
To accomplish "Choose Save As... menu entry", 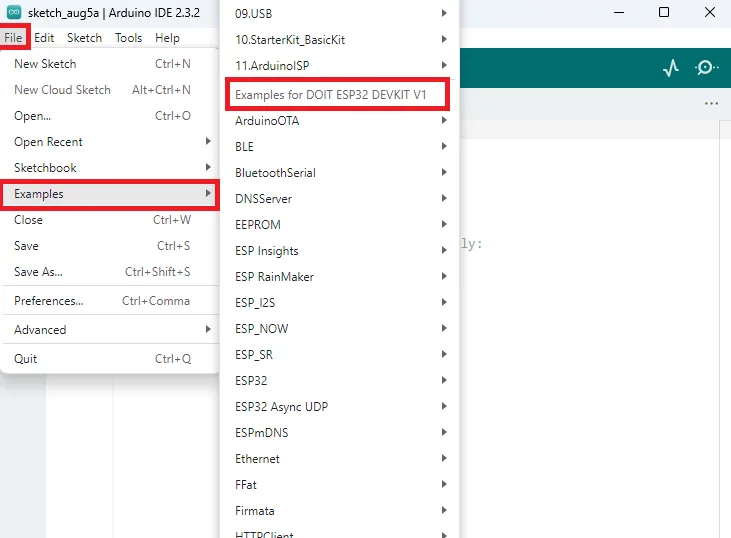I will pos(110,272).
